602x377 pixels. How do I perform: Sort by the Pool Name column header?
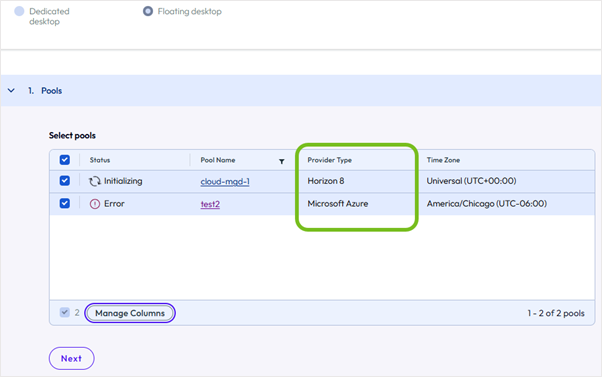218,160
